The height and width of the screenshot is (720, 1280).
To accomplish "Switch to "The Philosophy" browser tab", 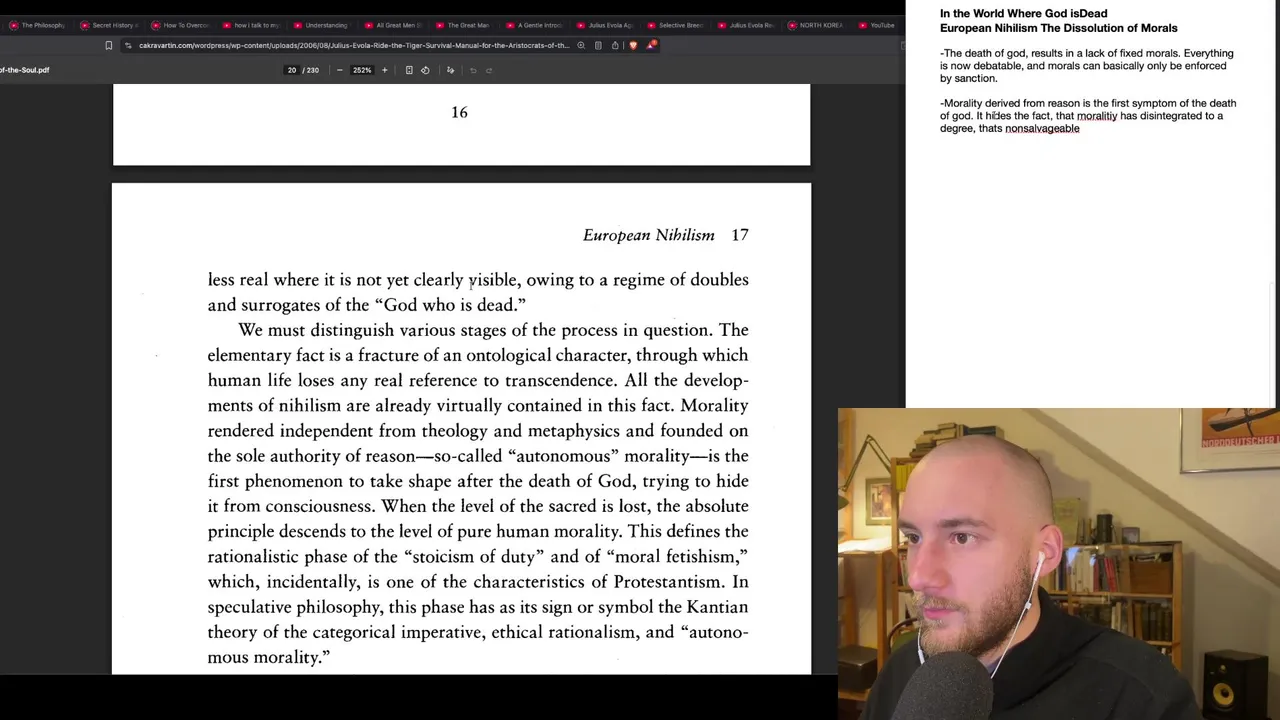I will click(x=37, y=25).
